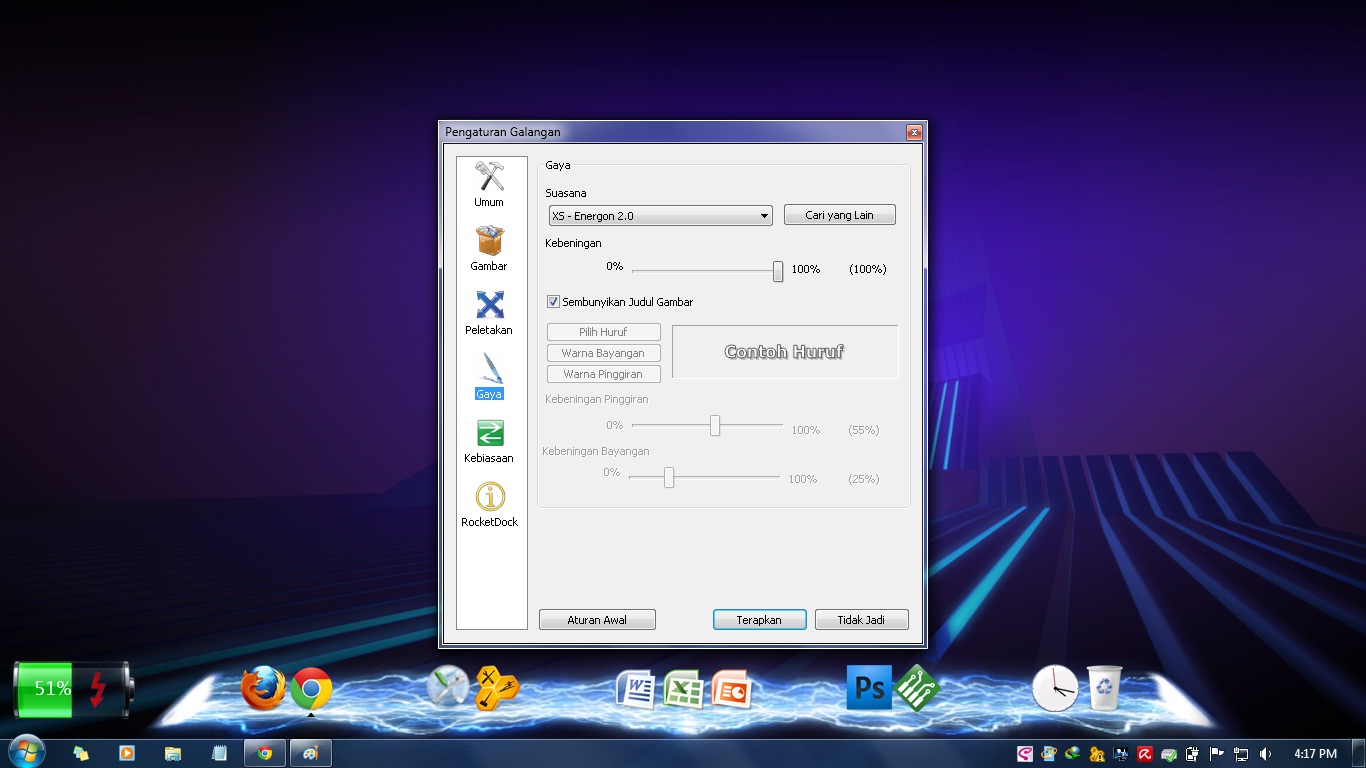Open the Kebiasaan settings section
Screen dimensions: 1366x768
(x=488, y=433)
